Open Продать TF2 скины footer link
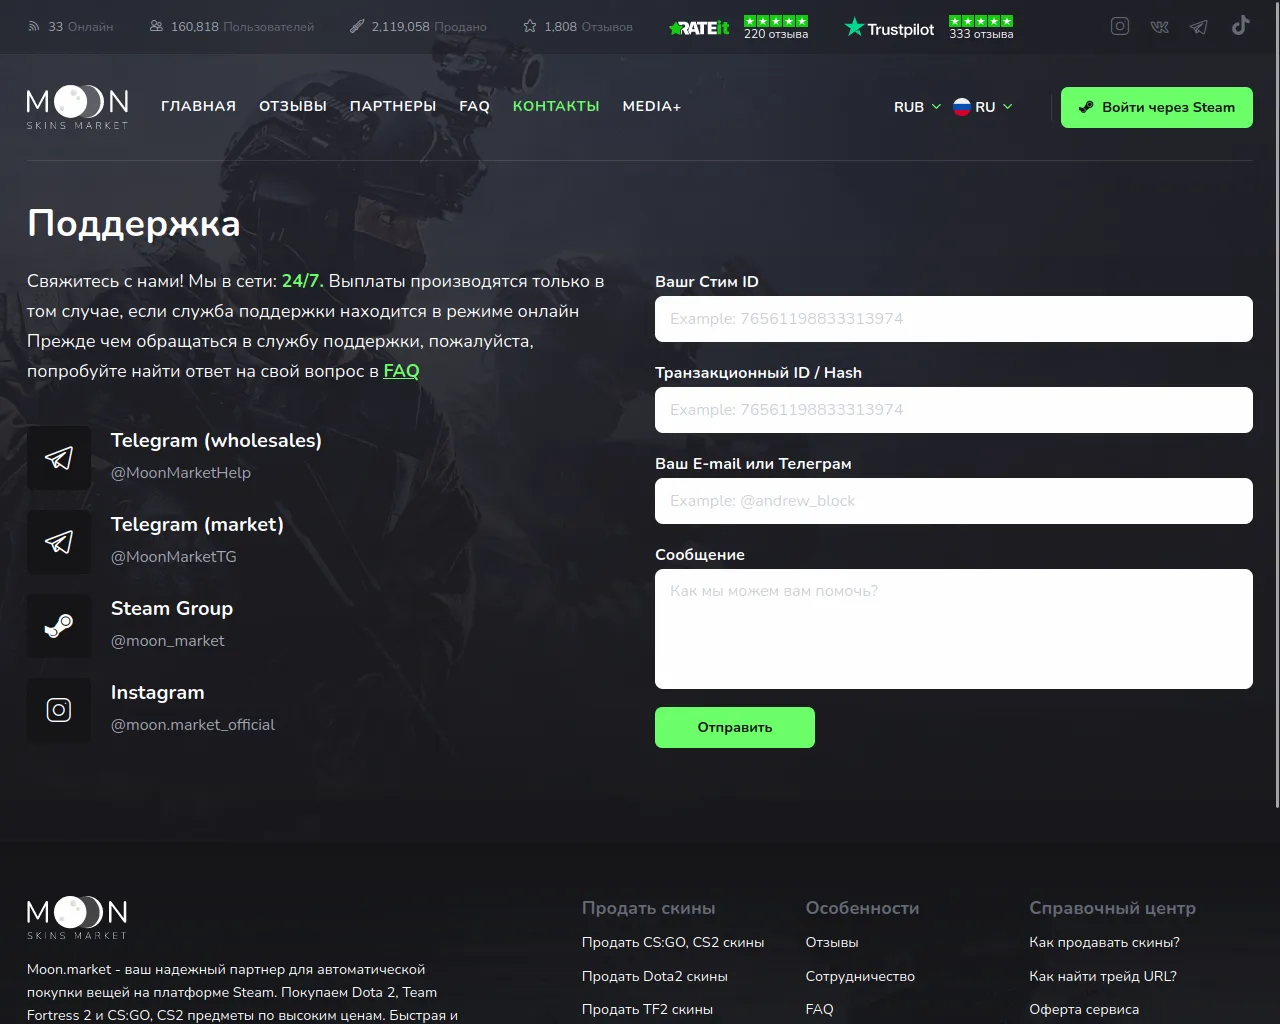 point(648,1010)
